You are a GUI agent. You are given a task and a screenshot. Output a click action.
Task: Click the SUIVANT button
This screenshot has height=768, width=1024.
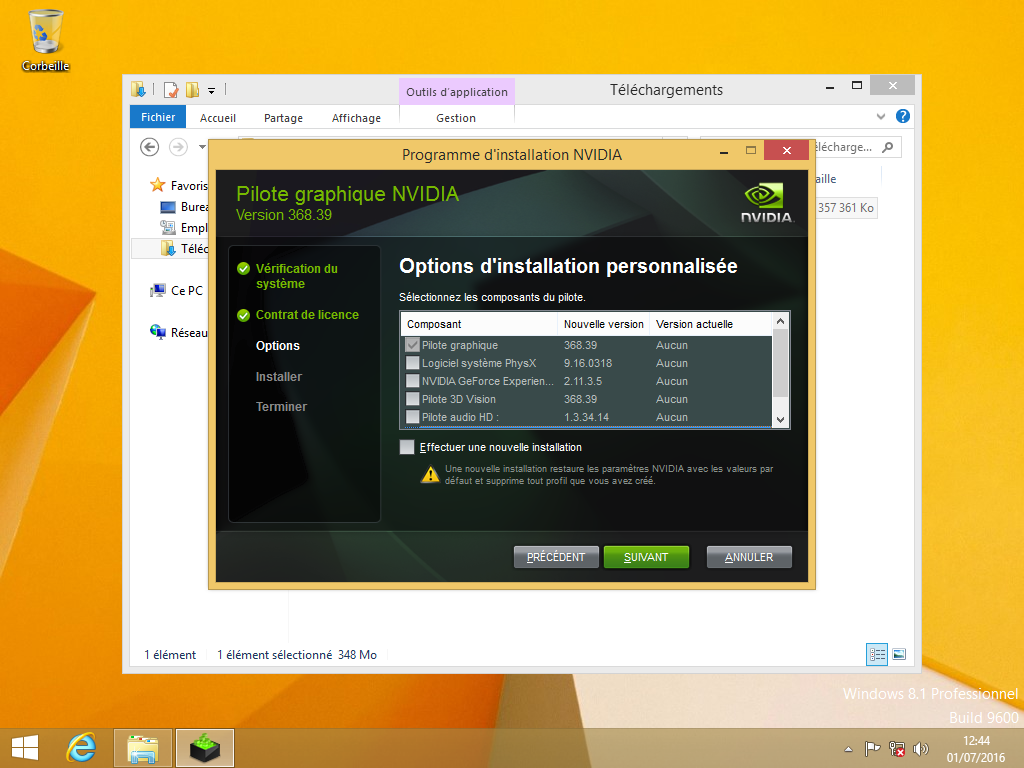click(x=646, y=557)
